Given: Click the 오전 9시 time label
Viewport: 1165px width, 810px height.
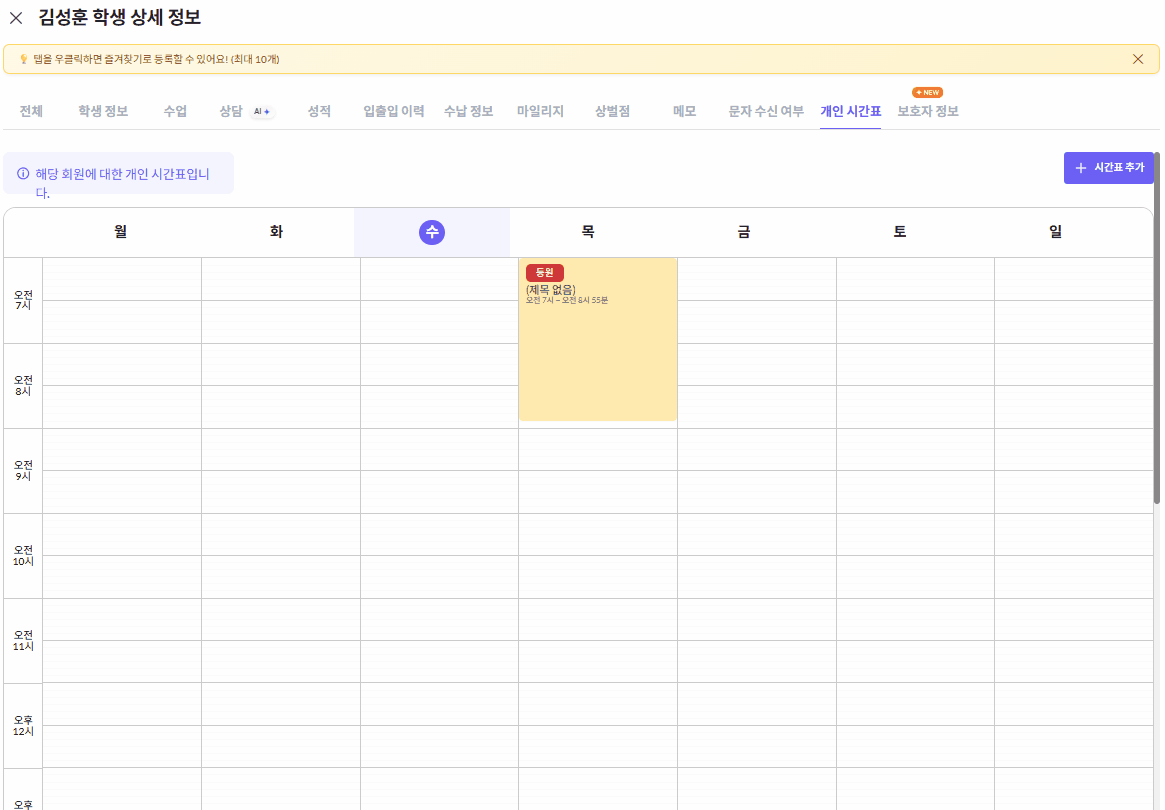Looking at the screenshot, I should [23, 470].
